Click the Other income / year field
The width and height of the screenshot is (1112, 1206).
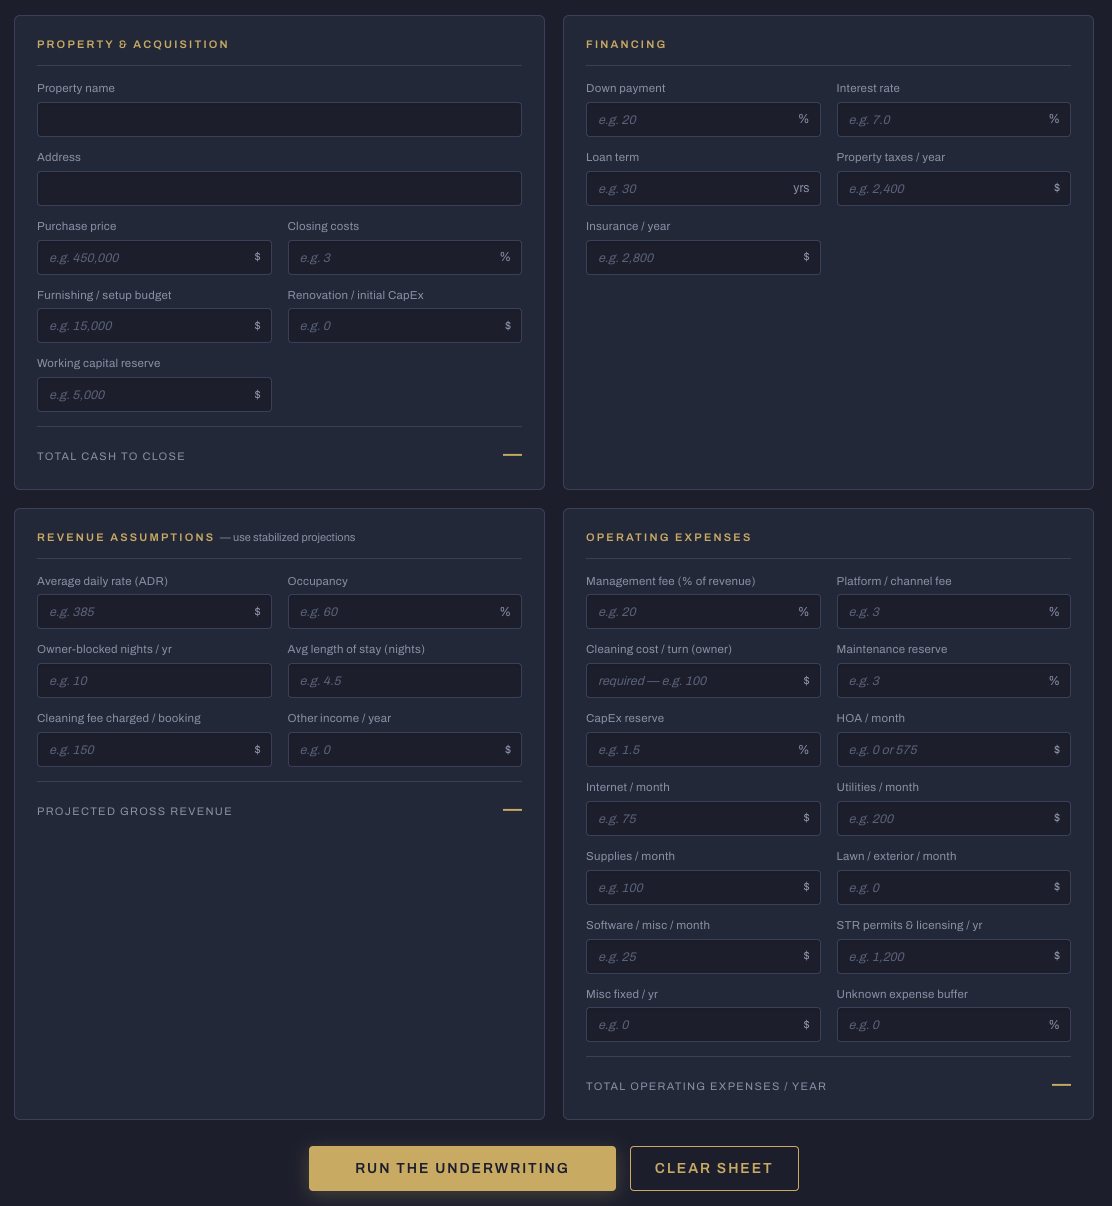coord(404,750)
